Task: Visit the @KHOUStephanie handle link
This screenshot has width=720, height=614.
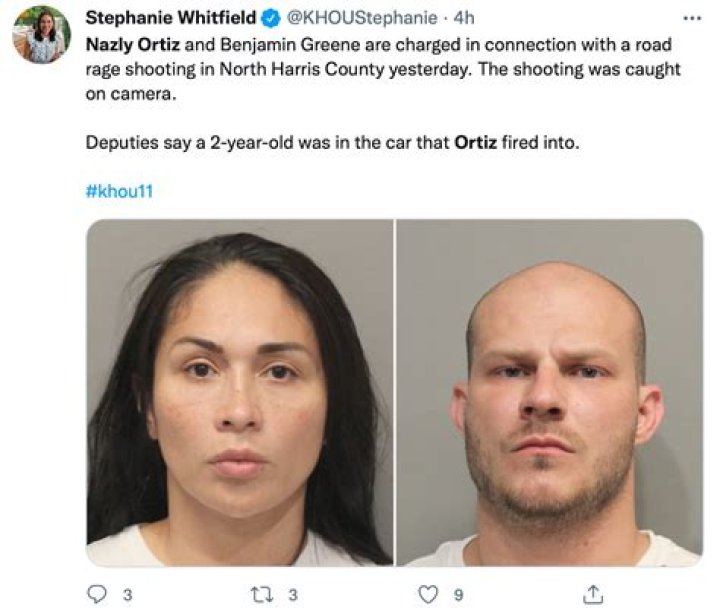Action: 362,18
